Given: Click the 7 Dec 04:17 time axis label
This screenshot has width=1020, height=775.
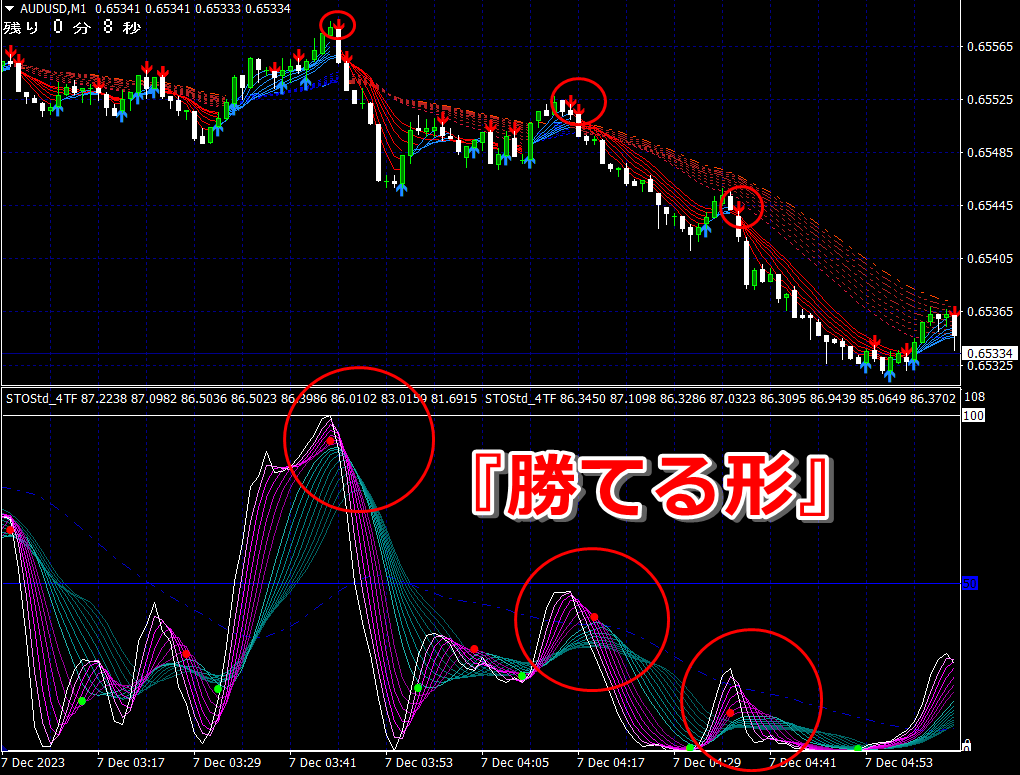Looking at the screenshot, I should pos(611,762).
